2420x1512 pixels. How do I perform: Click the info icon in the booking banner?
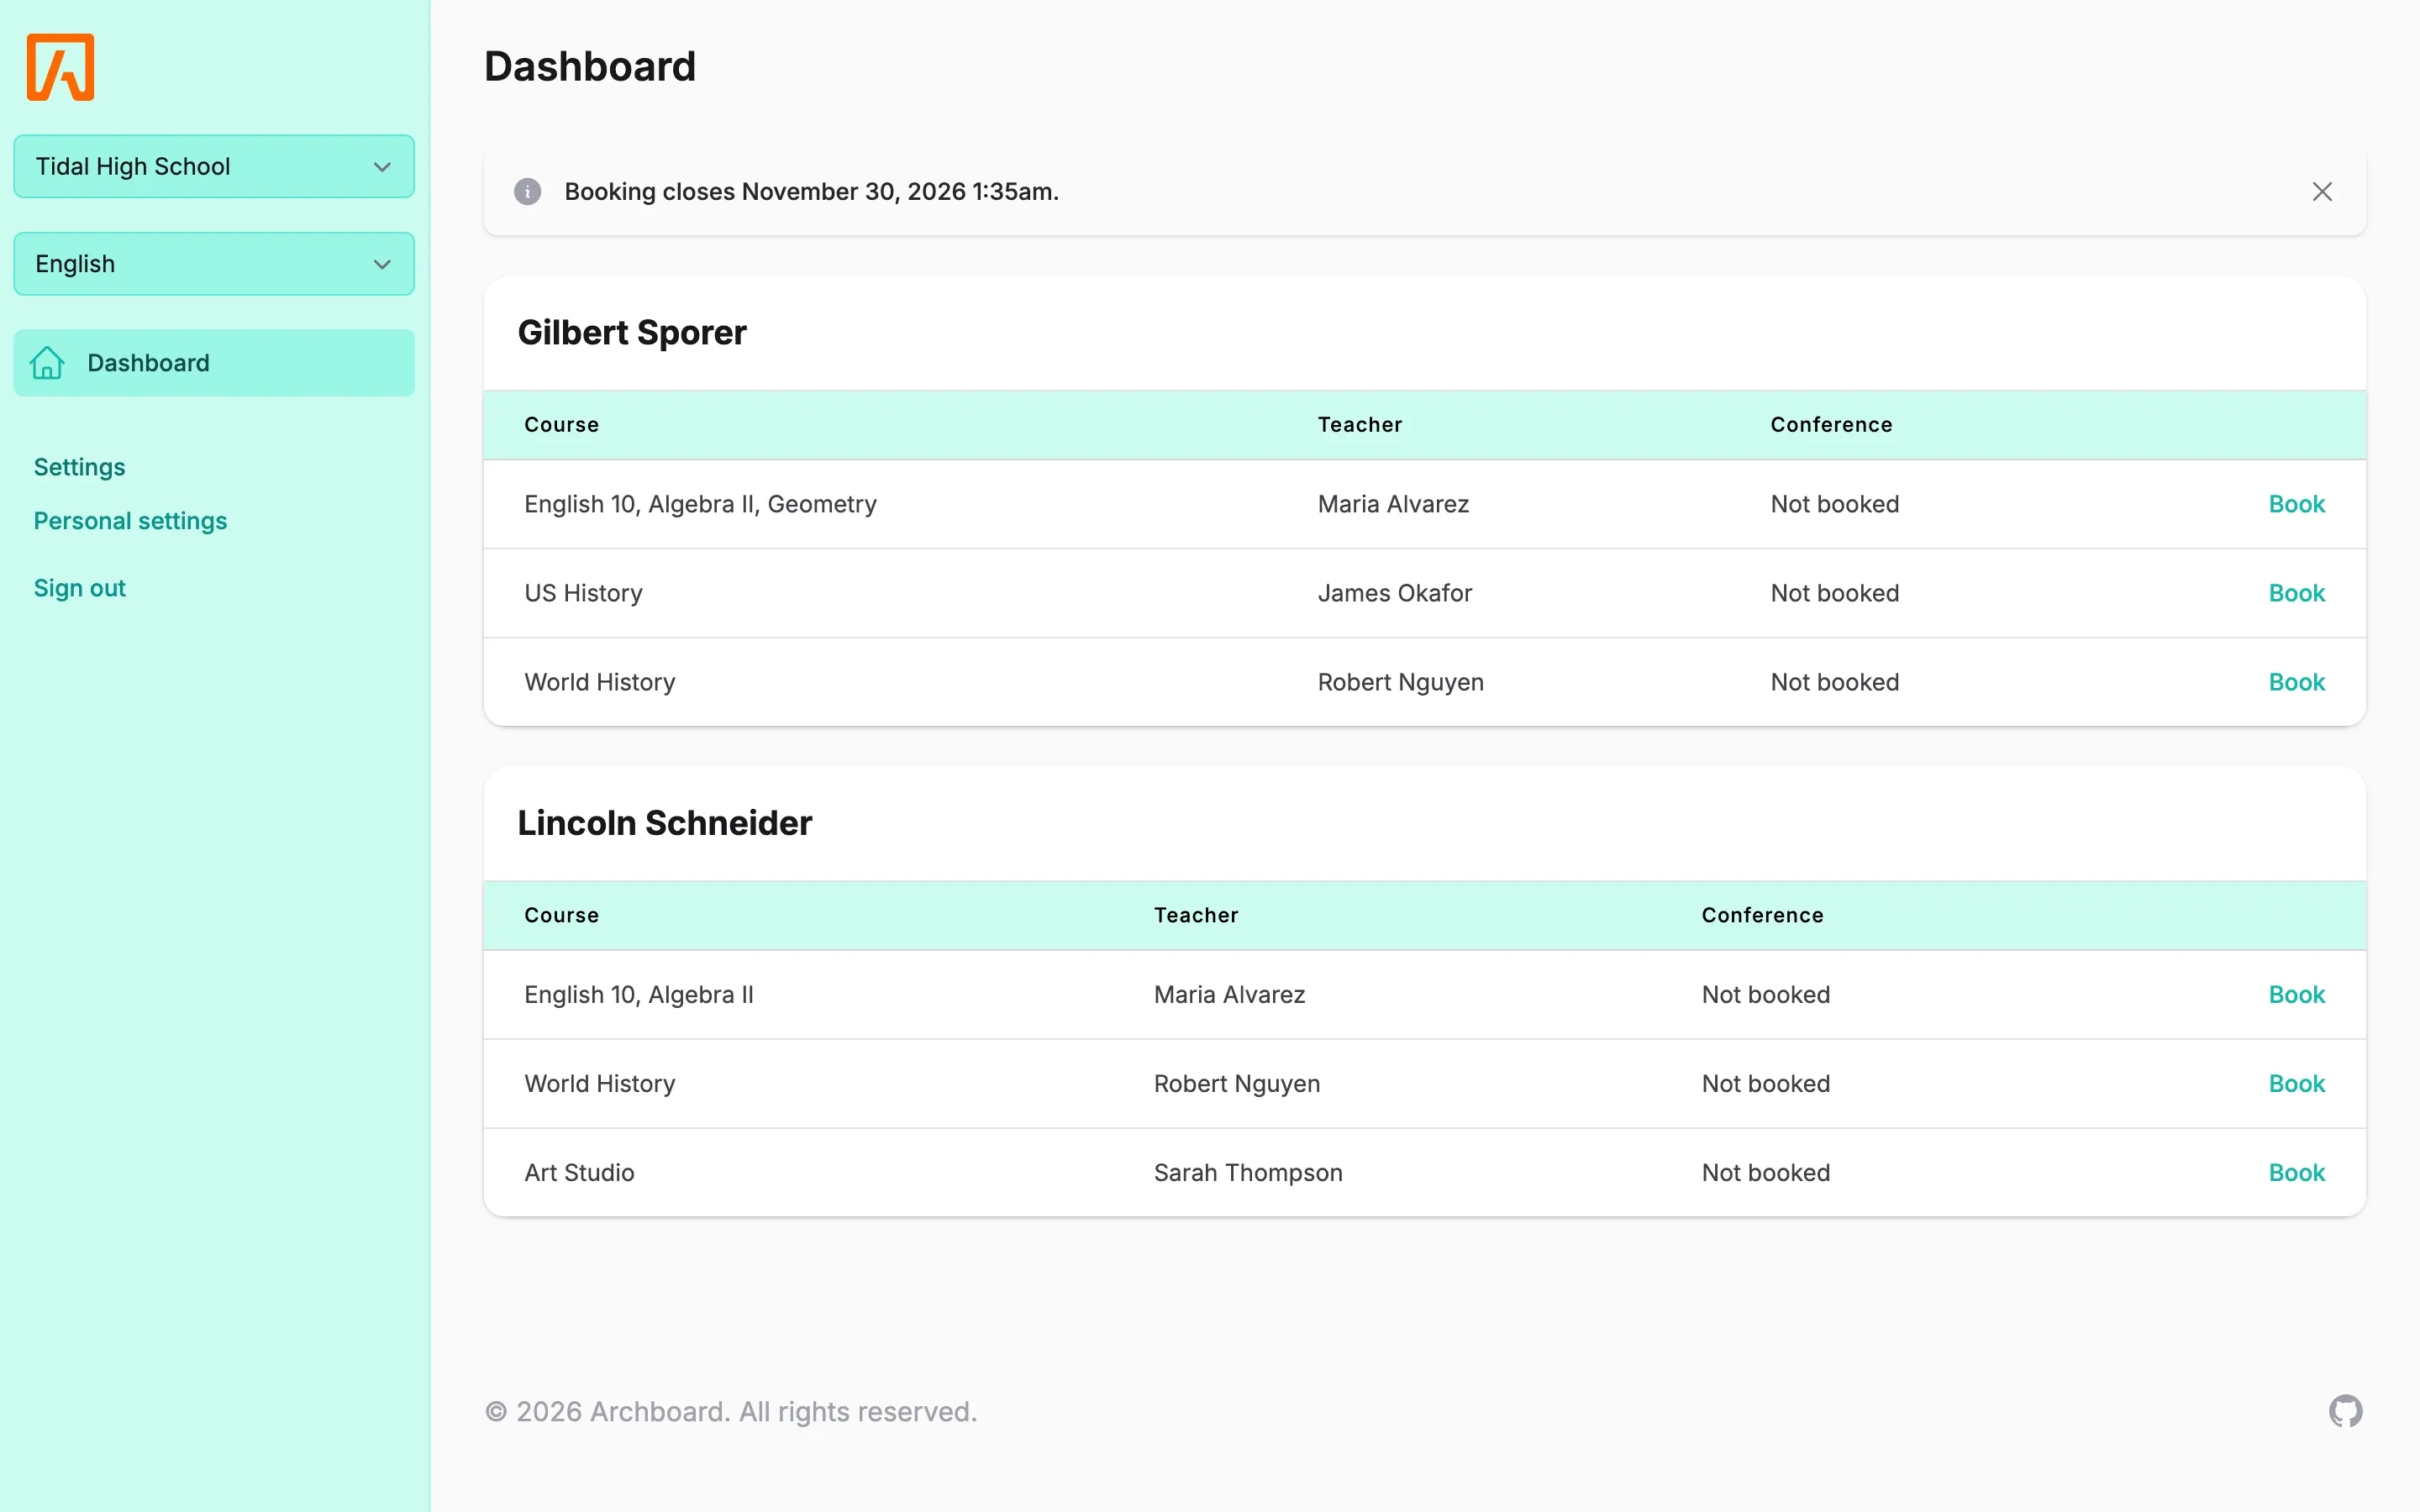528,192
